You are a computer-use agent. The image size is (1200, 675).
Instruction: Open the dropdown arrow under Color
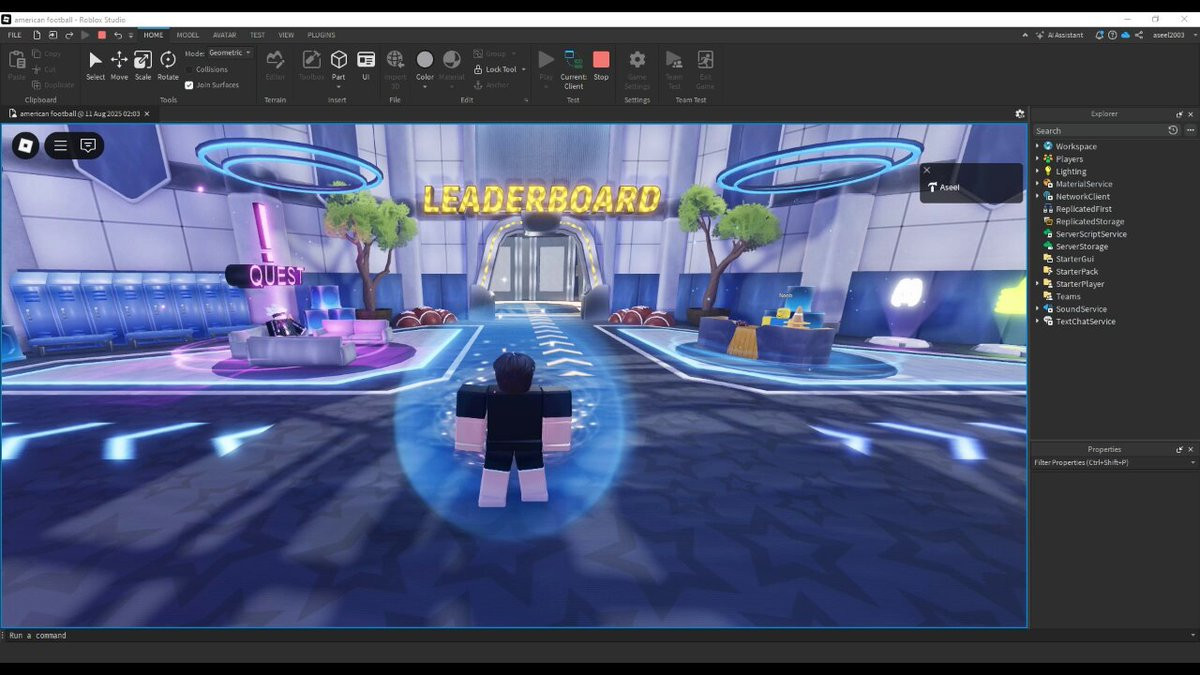(x=425, y=87)
